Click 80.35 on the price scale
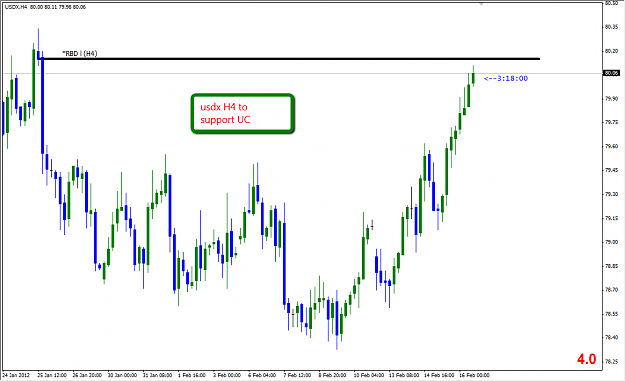The width and height of the screenshot is (625, 381). coord(611,27)
